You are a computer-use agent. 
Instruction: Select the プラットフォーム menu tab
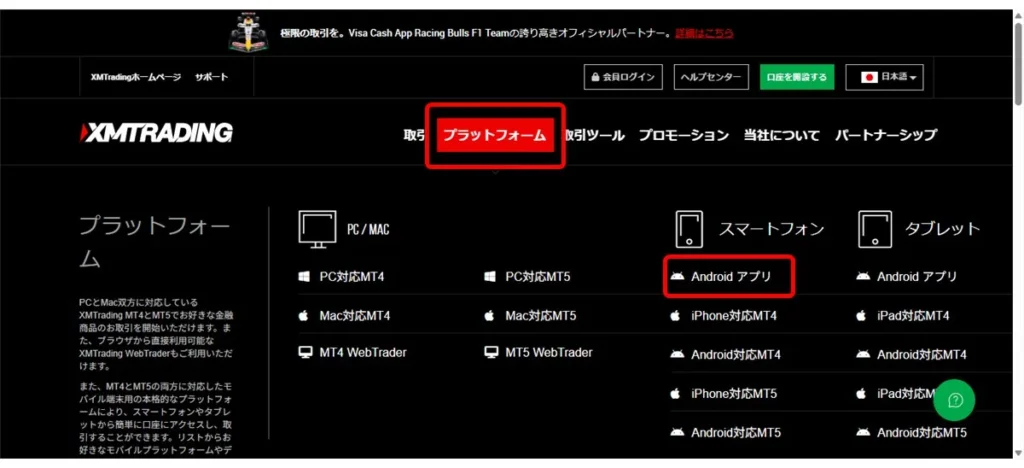click(495, 135)
